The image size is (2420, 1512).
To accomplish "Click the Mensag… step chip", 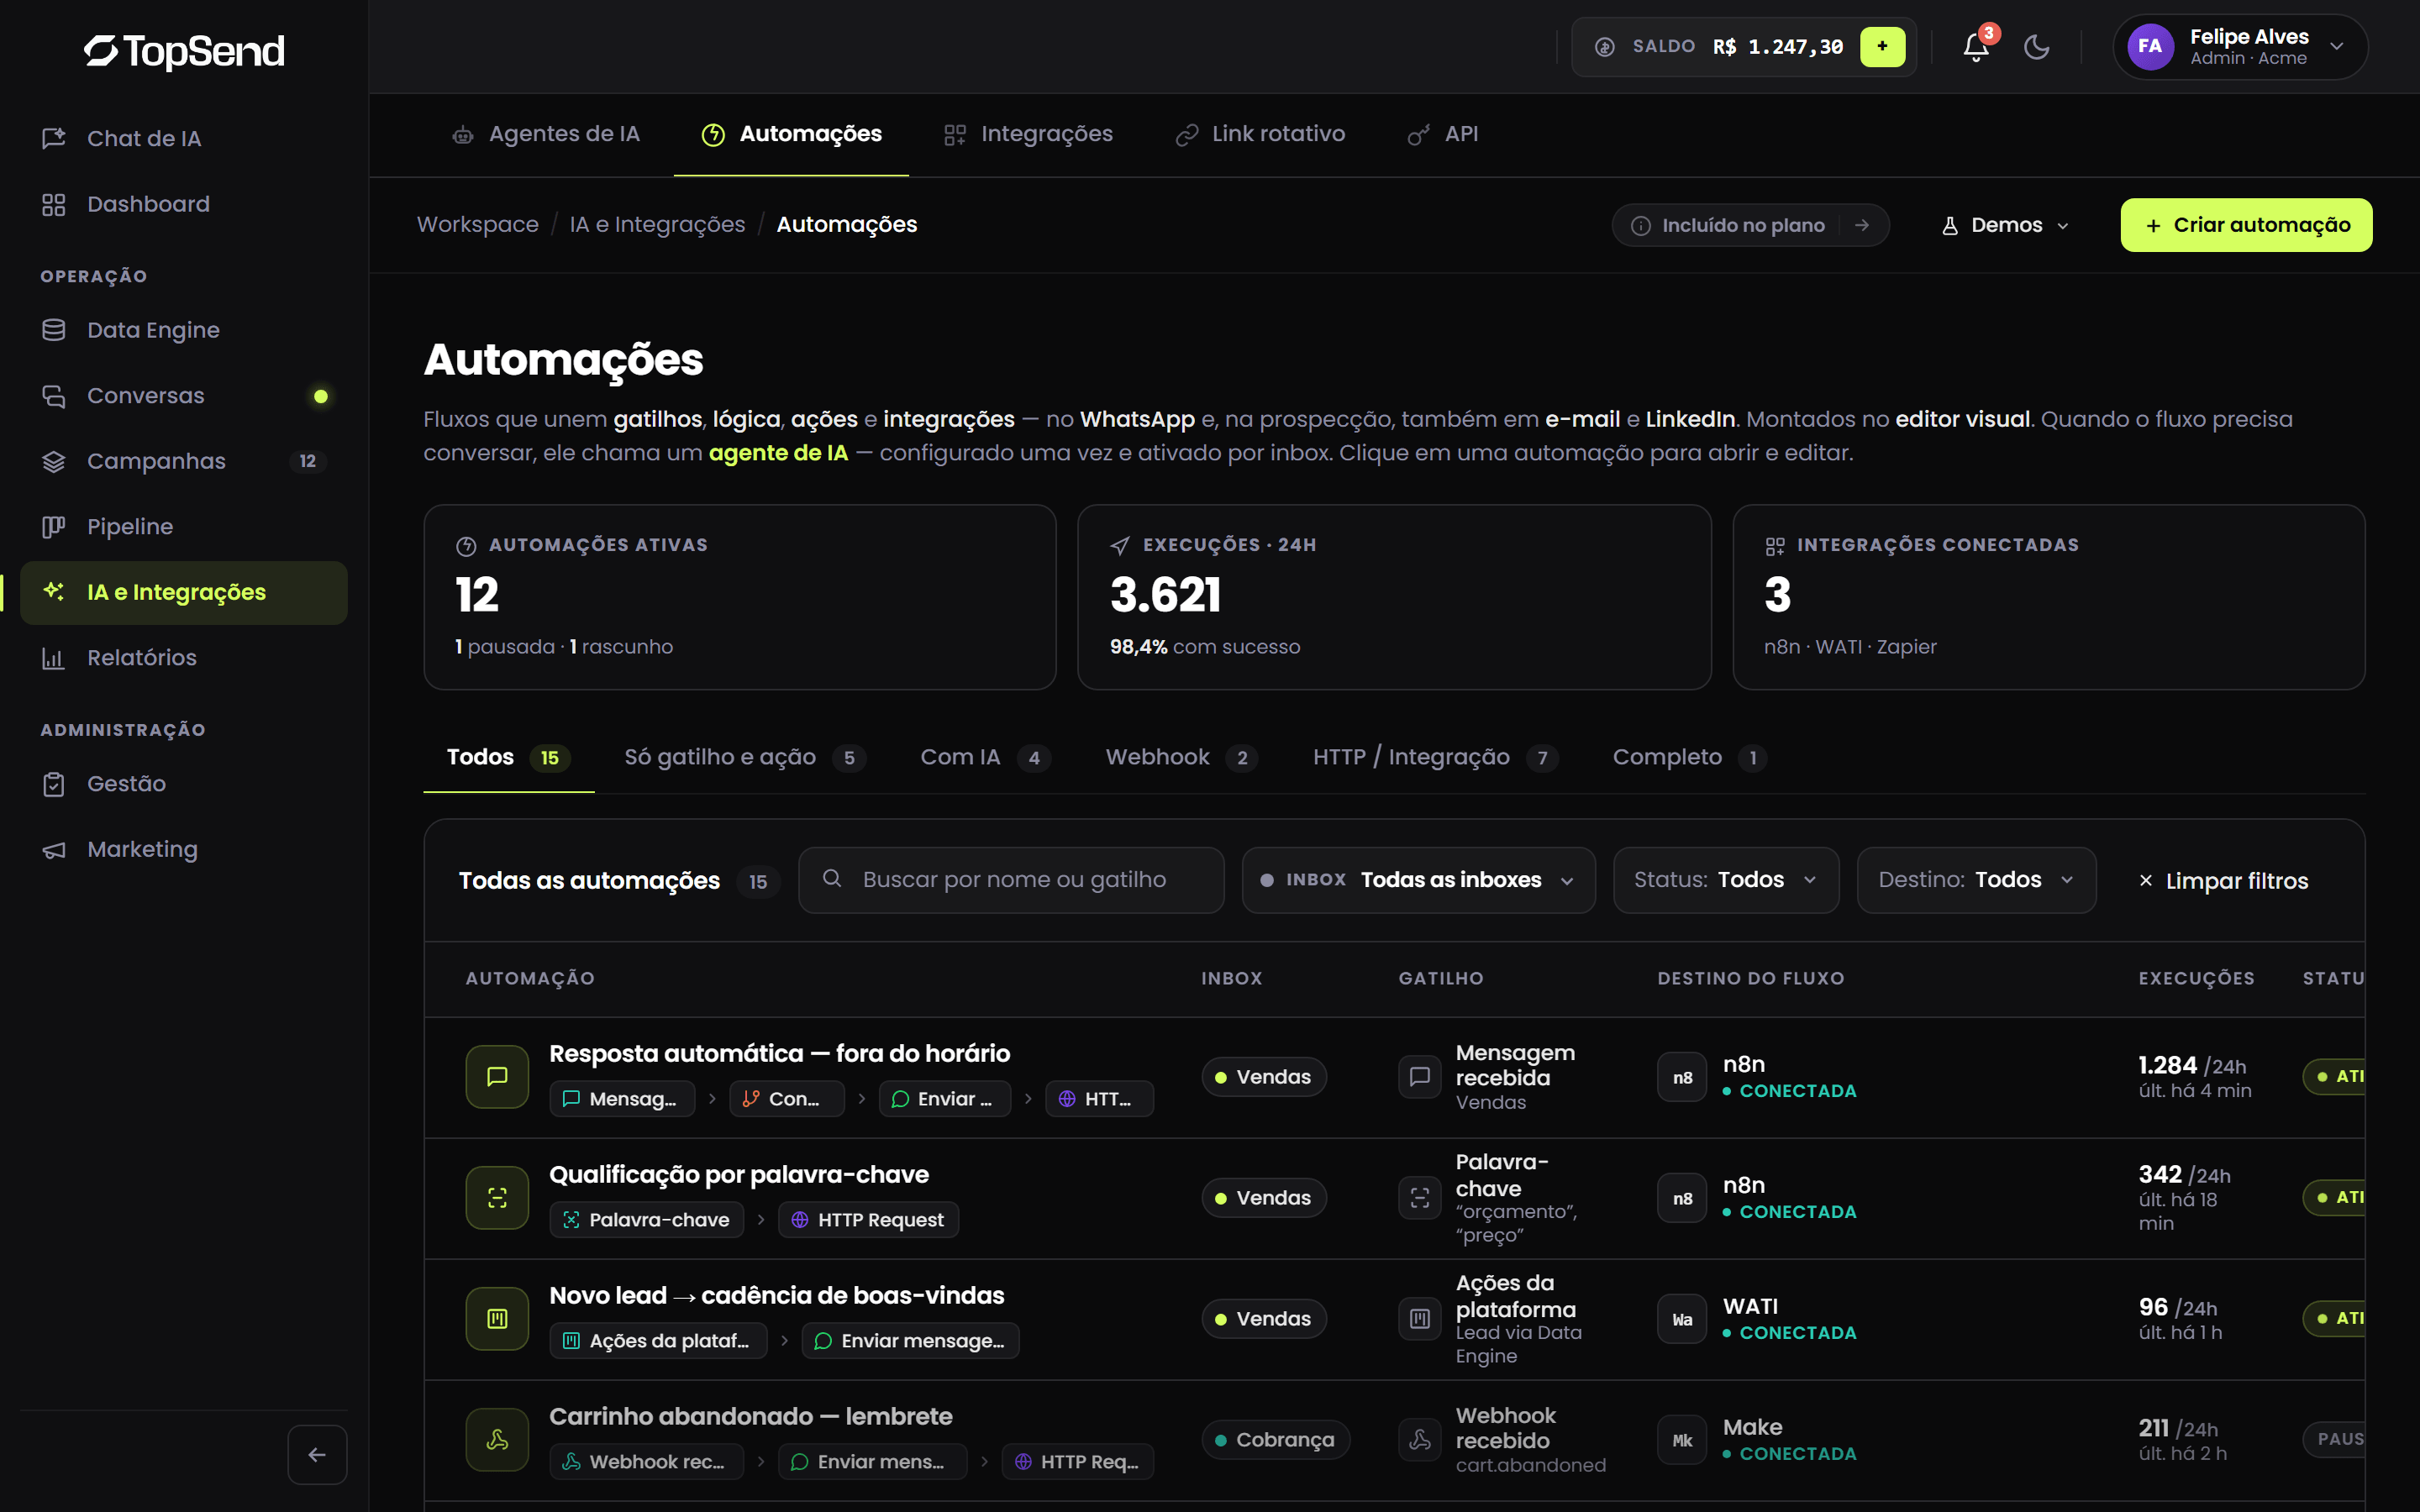I will pyautogui.click(x=622, y=1099).
